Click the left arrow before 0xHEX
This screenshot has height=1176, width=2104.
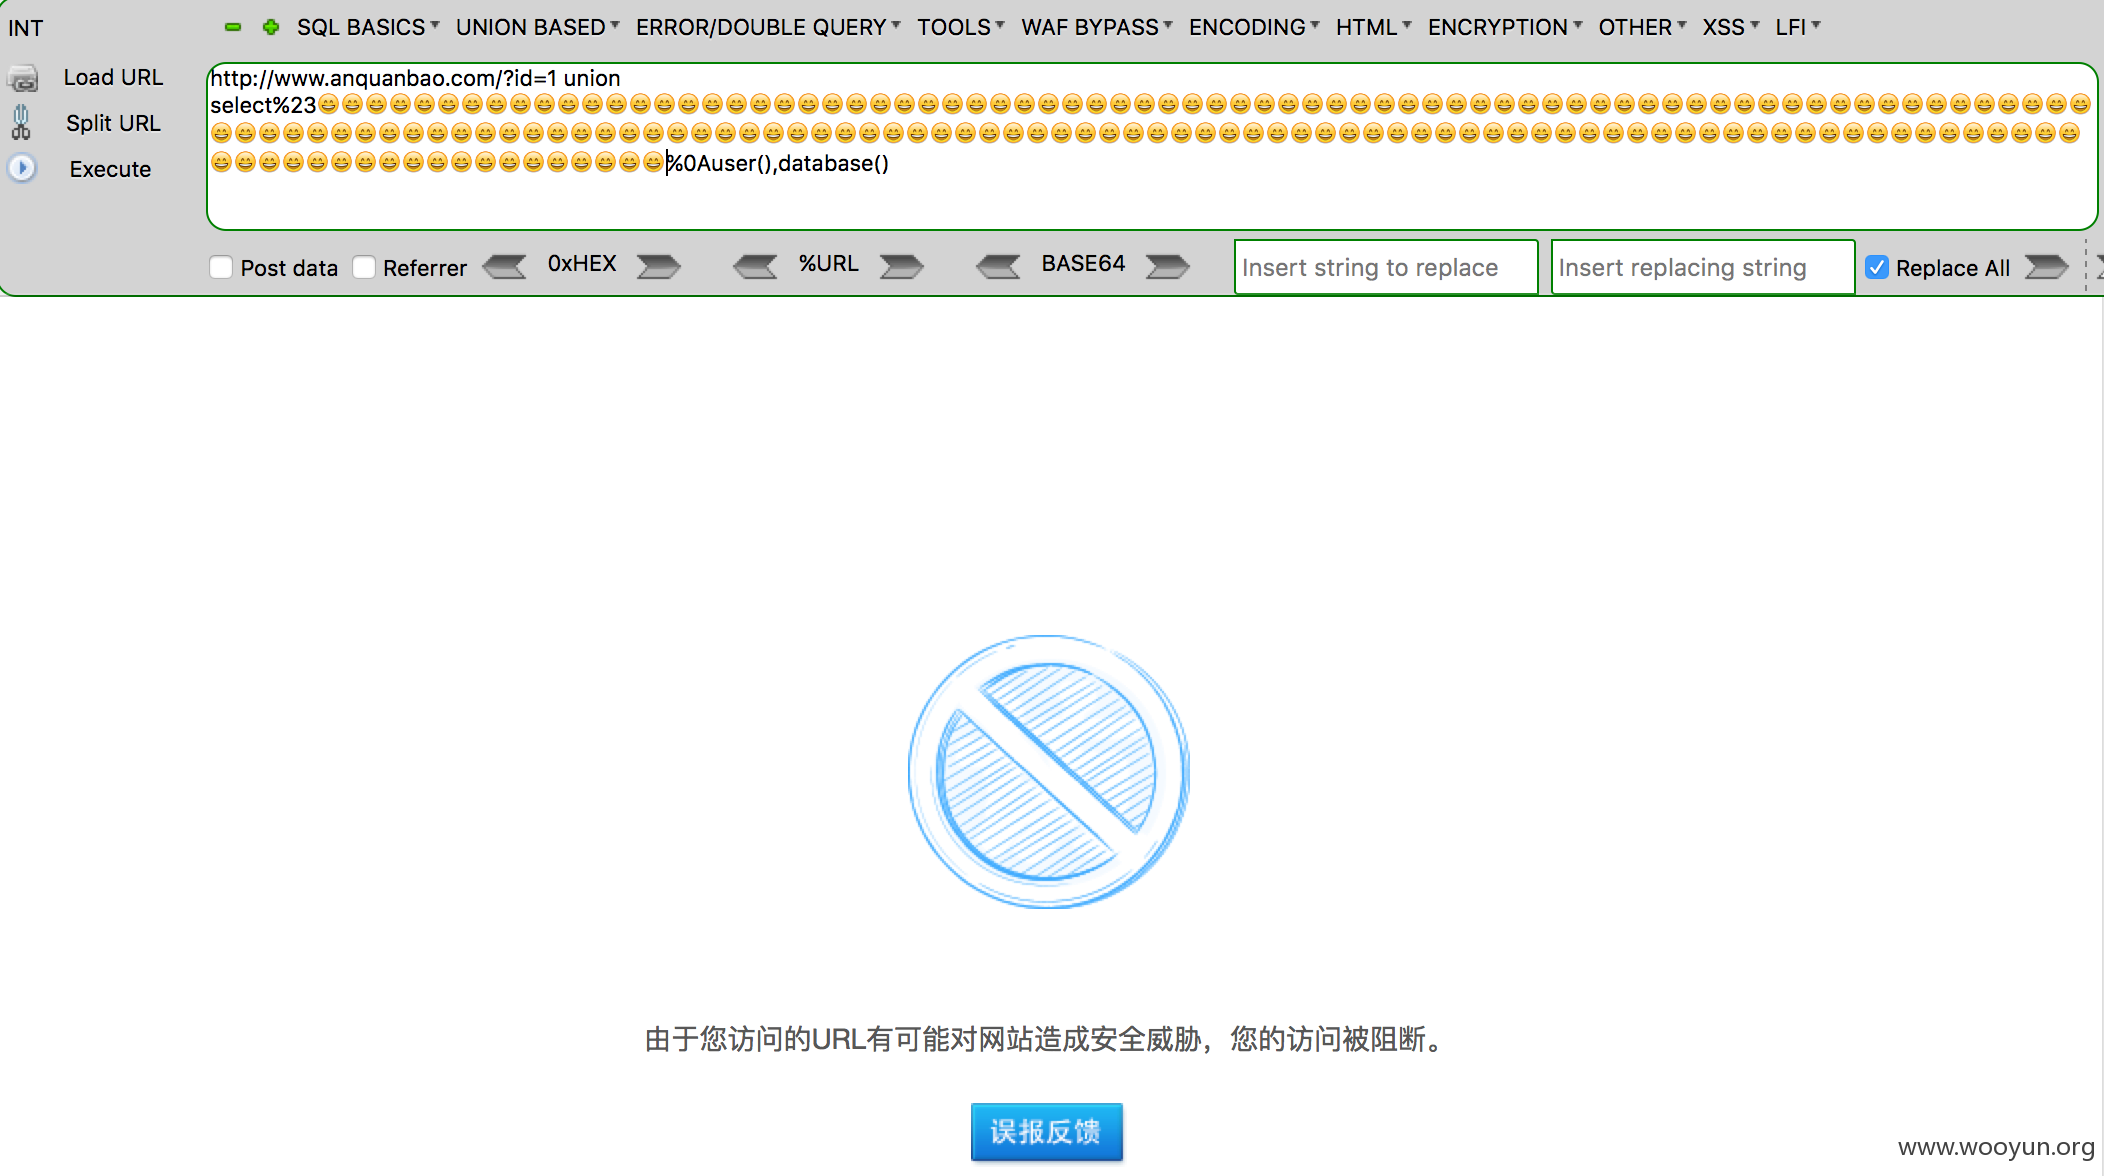click(x=504, y=266)
